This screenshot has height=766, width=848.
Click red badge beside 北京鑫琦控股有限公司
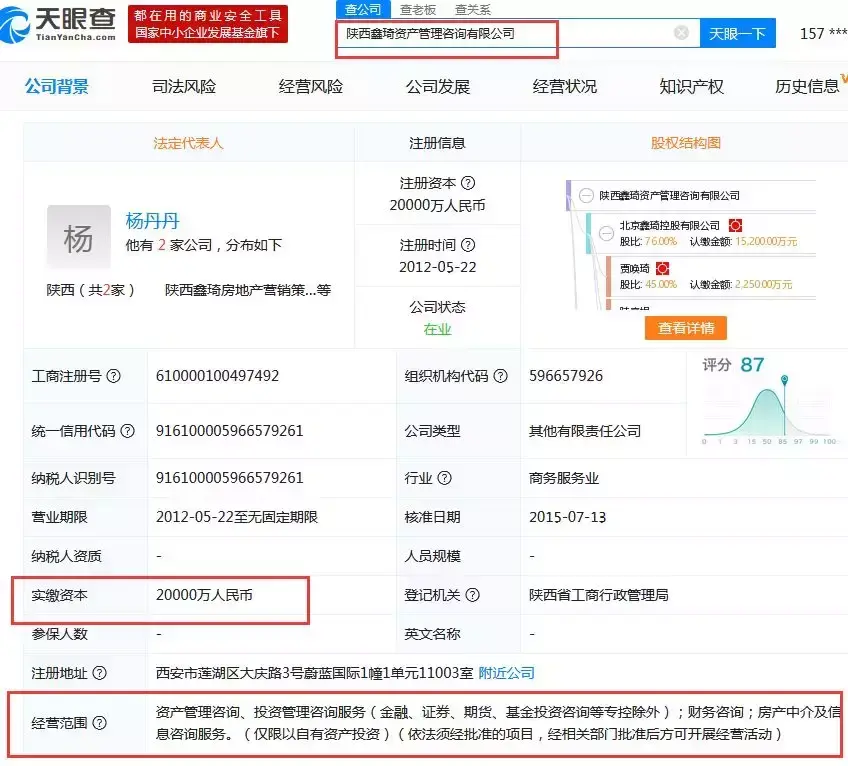(736, 225)
